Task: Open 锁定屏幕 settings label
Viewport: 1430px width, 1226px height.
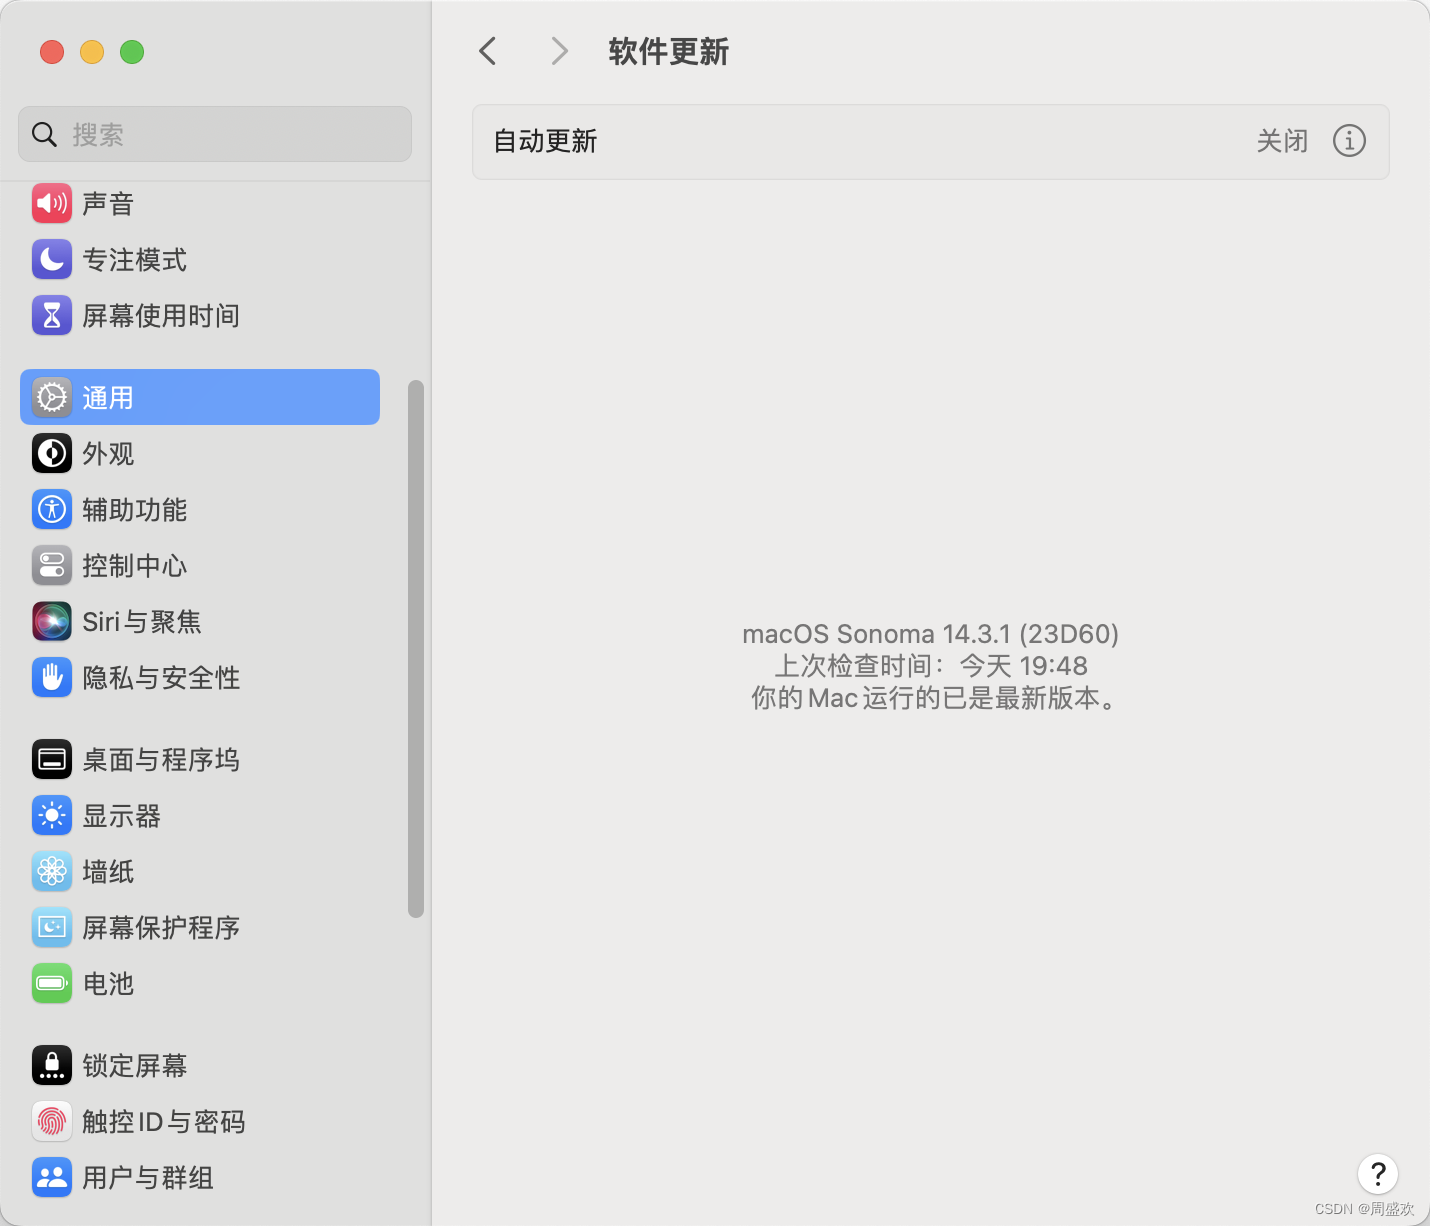Action: tap(135, 1066)
